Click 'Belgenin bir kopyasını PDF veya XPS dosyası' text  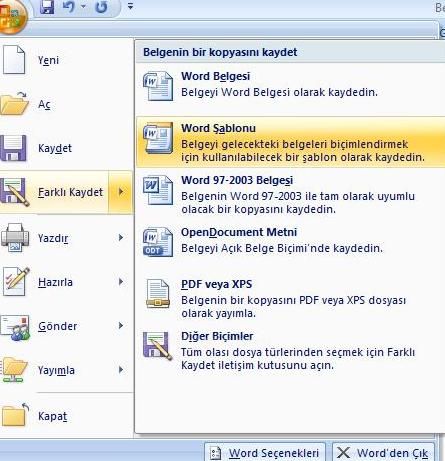(293, 300)
